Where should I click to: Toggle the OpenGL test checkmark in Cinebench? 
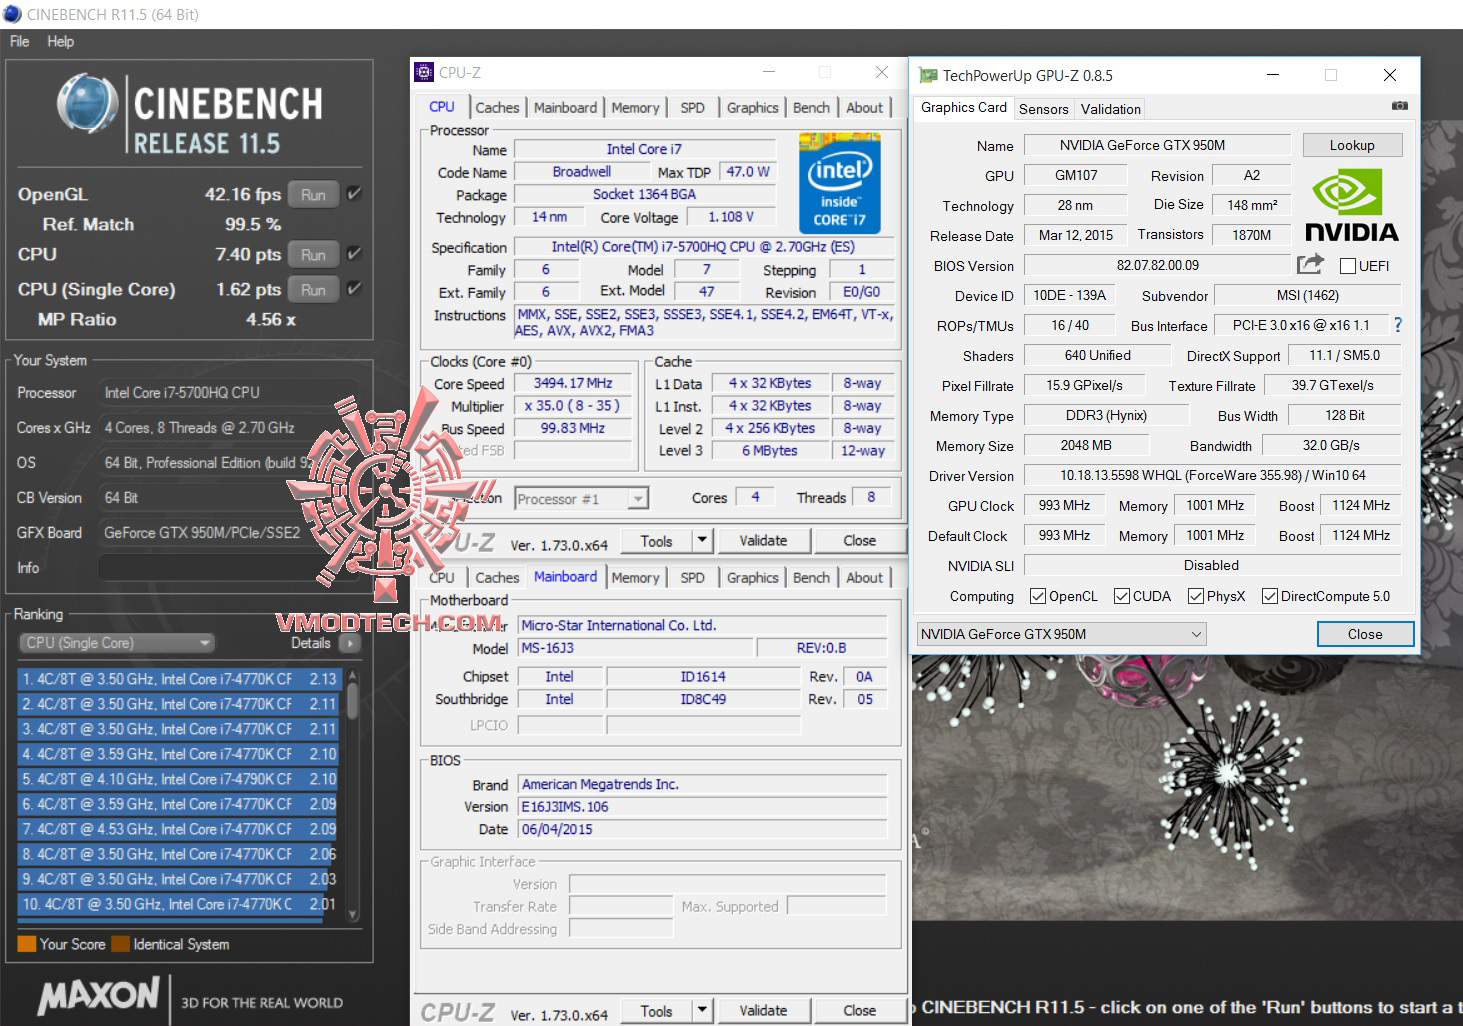[353, 194]
